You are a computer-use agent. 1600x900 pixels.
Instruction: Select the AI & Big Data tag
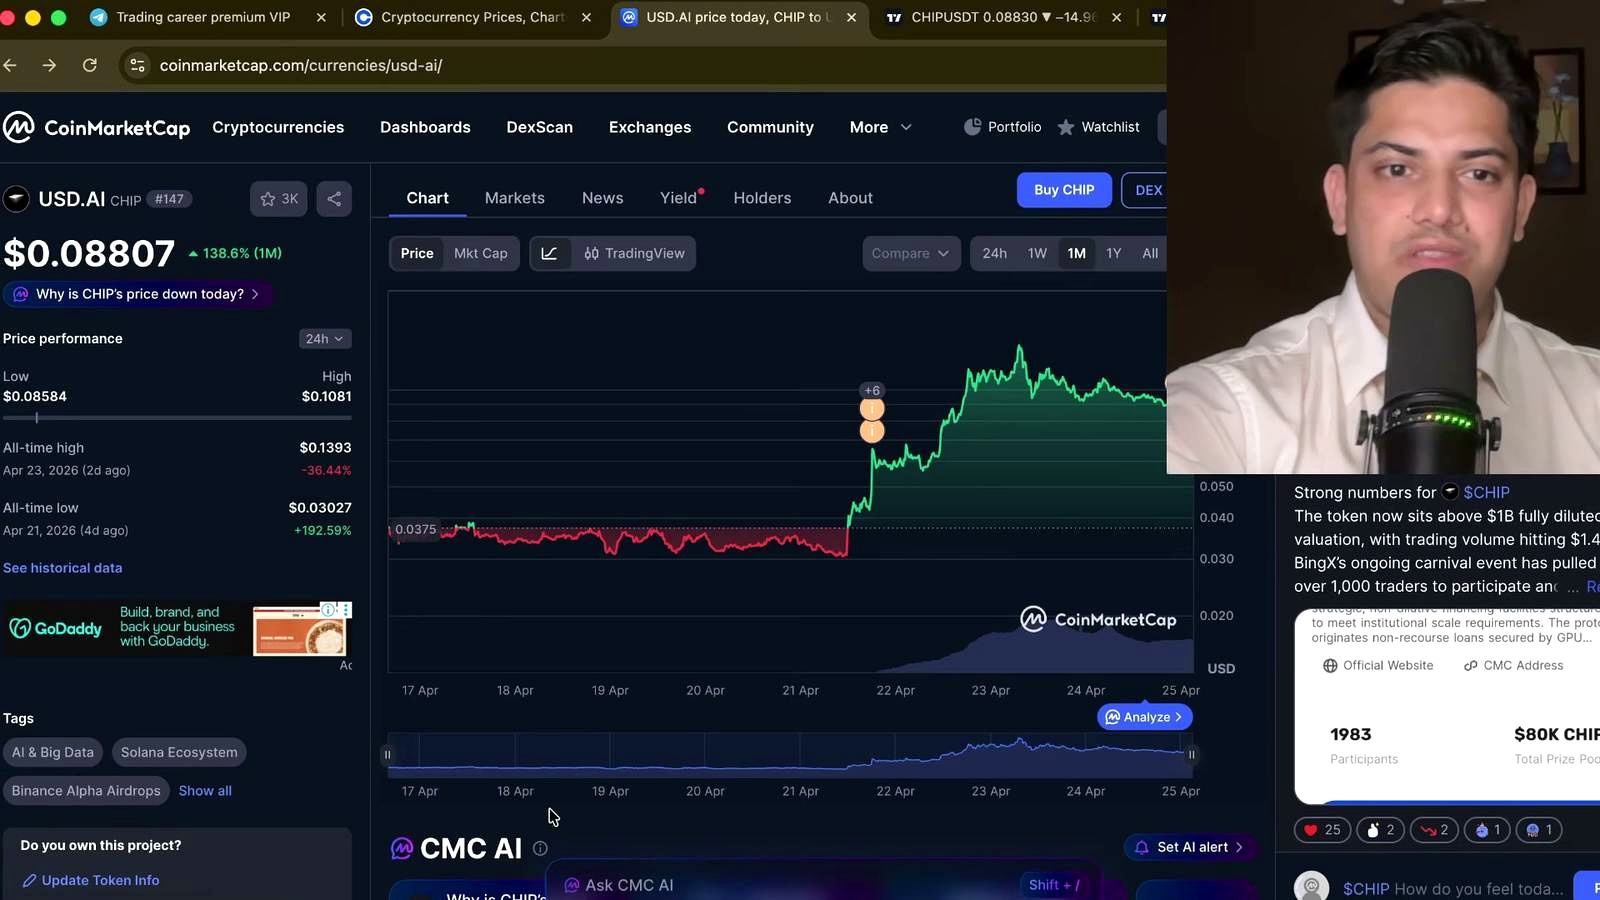[x=53, y=752]
